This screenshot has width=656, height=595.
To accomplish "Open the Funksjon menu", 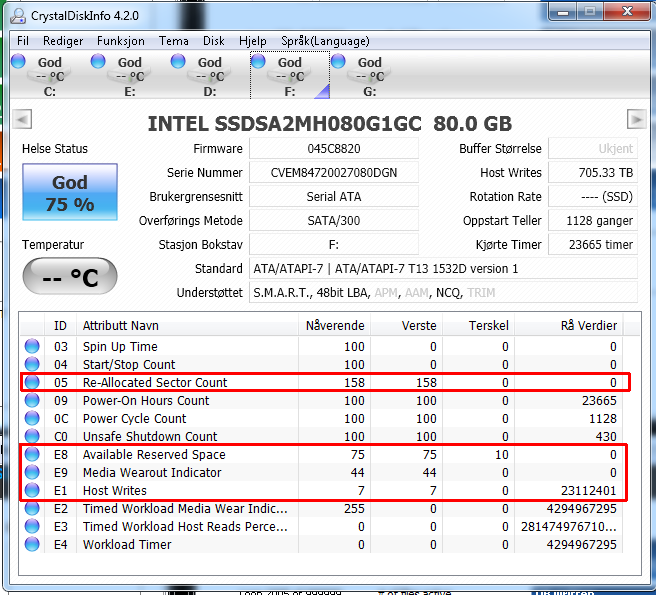I will tap(120, 41).
